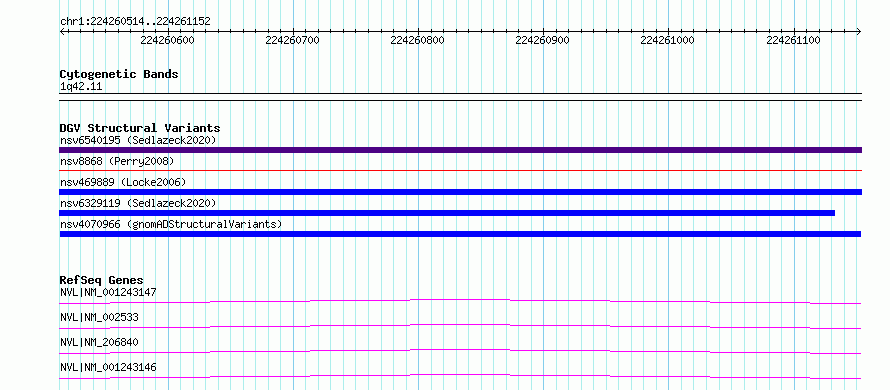
Task: Click ruler position 224260800
Action: [418, 40]
